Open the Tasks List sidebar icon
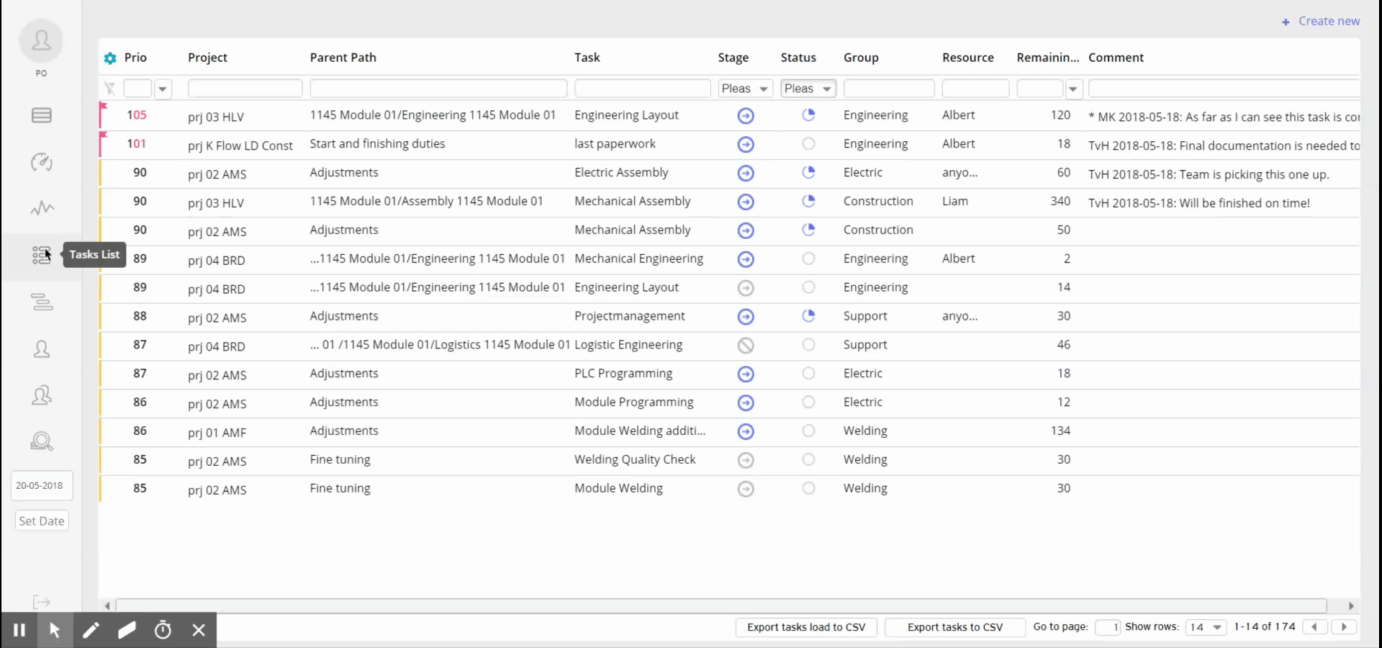 point(41,255)
